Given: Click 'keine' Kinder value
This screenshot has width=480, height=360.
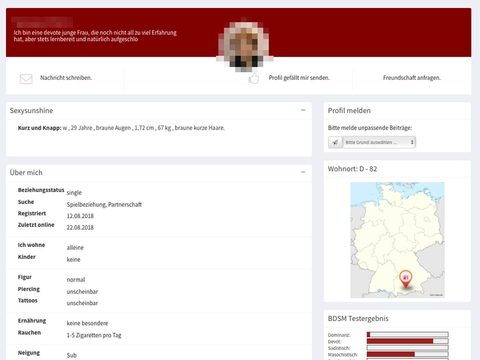Looking at the screenshot, I should [x=73, y=260].
